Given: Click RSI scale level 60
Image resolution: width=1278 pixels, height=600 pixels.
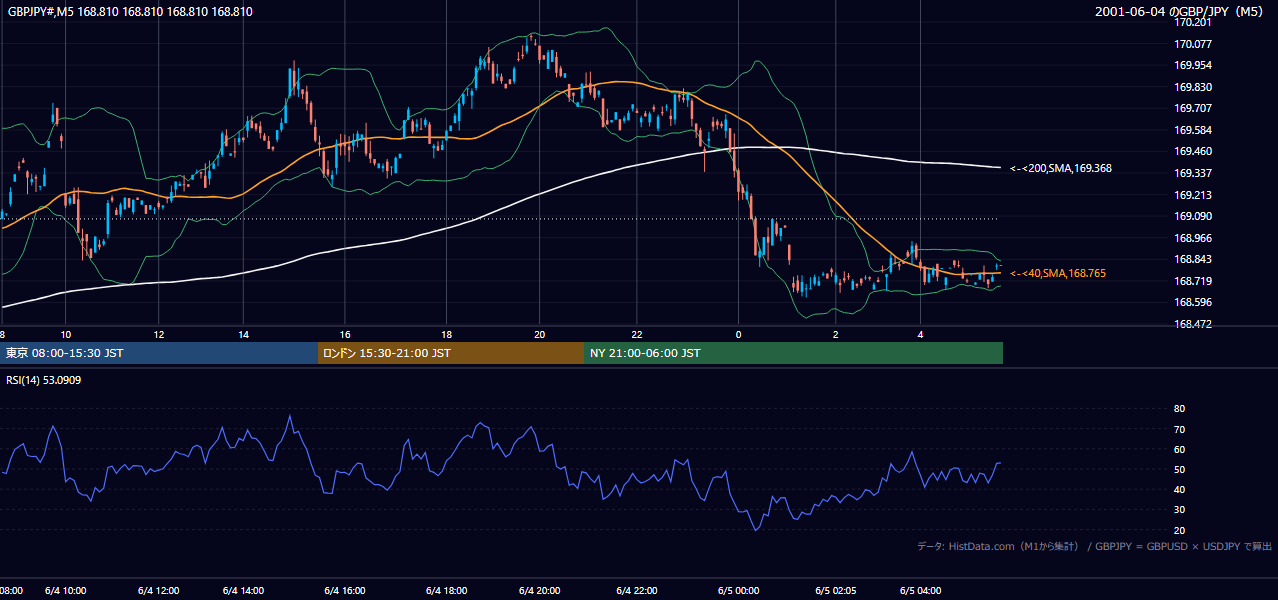Looking at the screenshot, I should [x=1179, y=449].
